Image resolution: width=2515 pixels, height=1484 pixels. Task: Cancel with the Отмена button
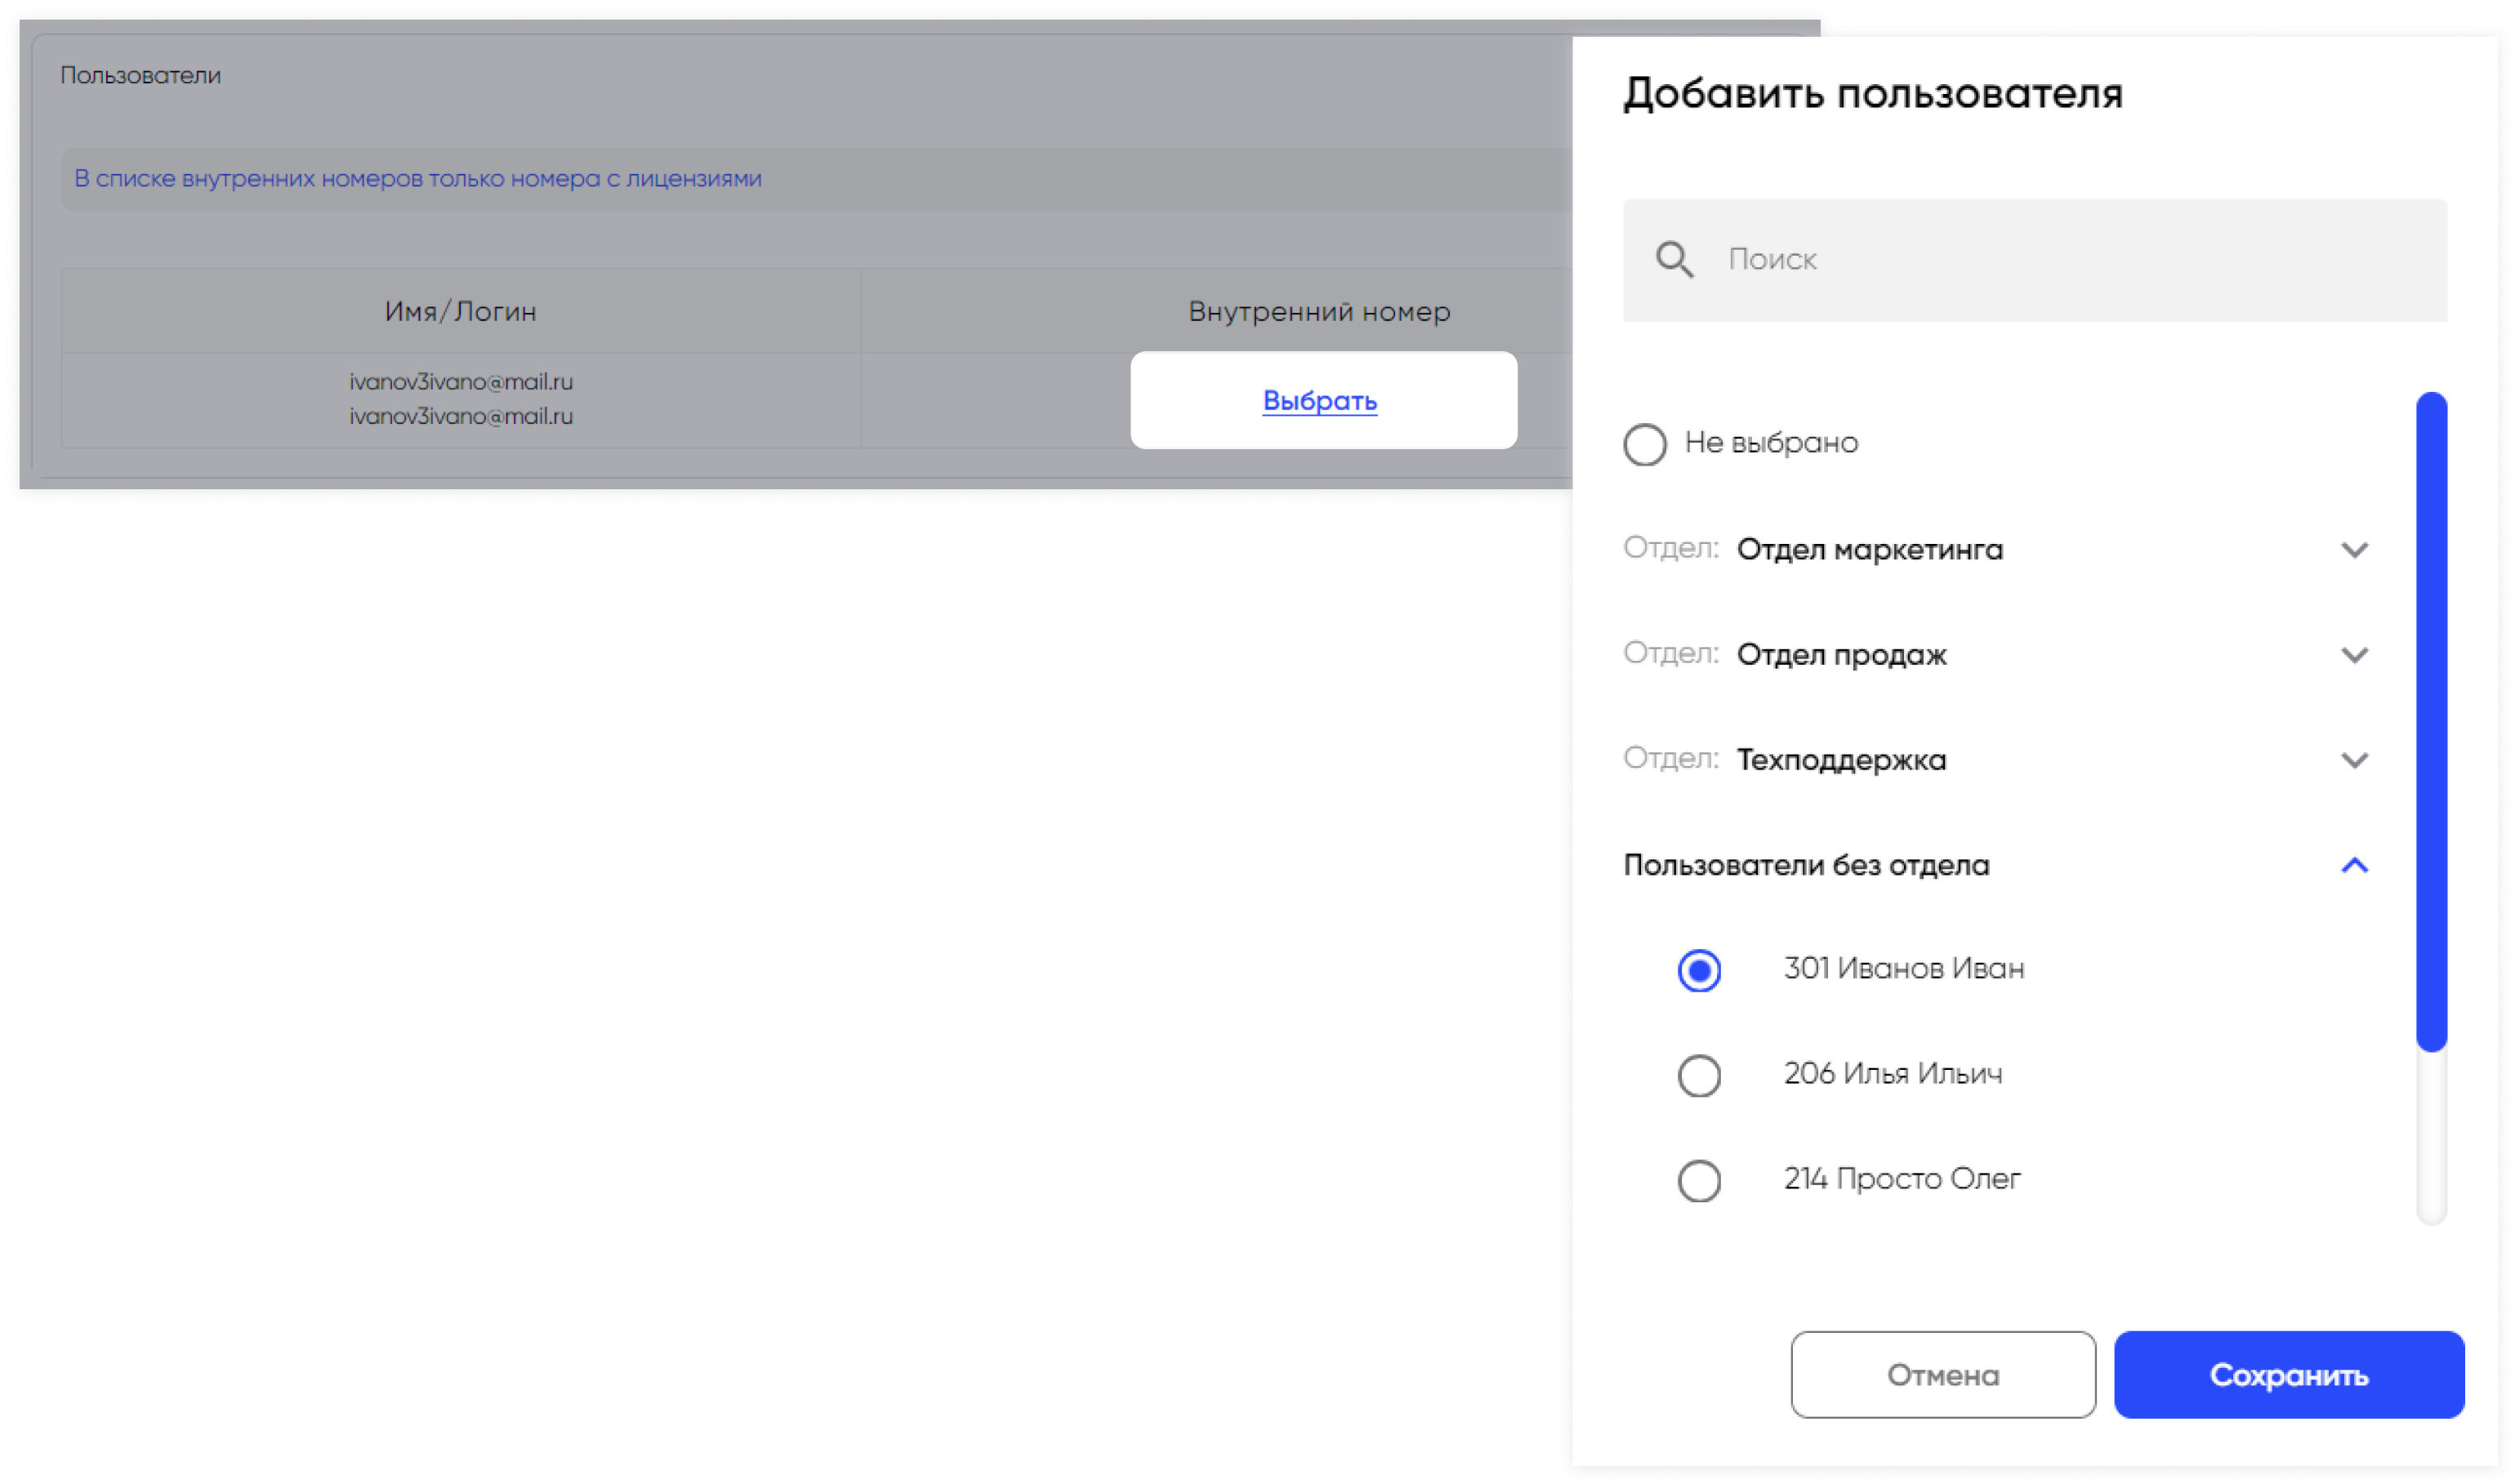[x=1943, y=1375]
